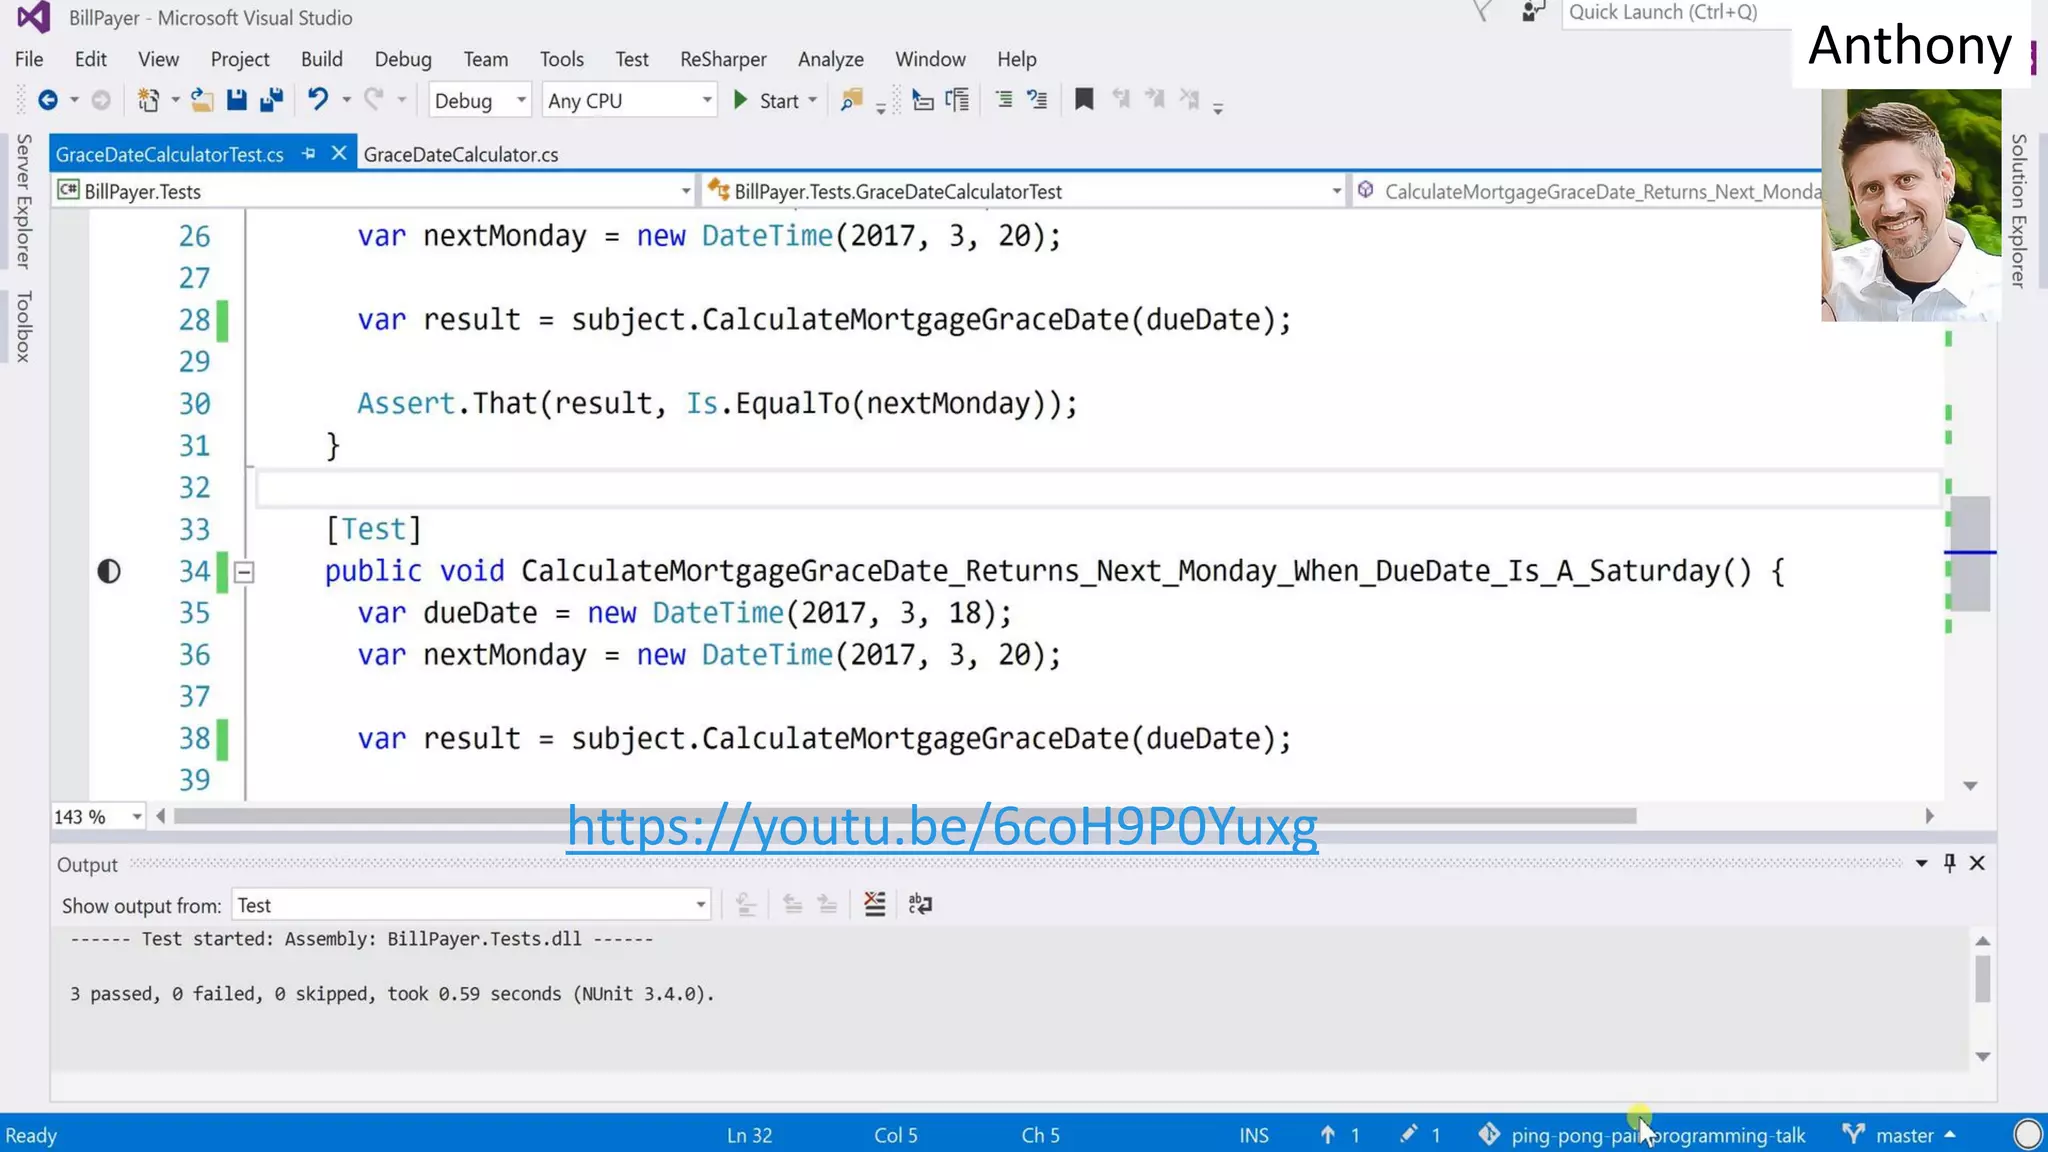
Task: Click the Navigate Backward arrow icon
Action: 47,100
